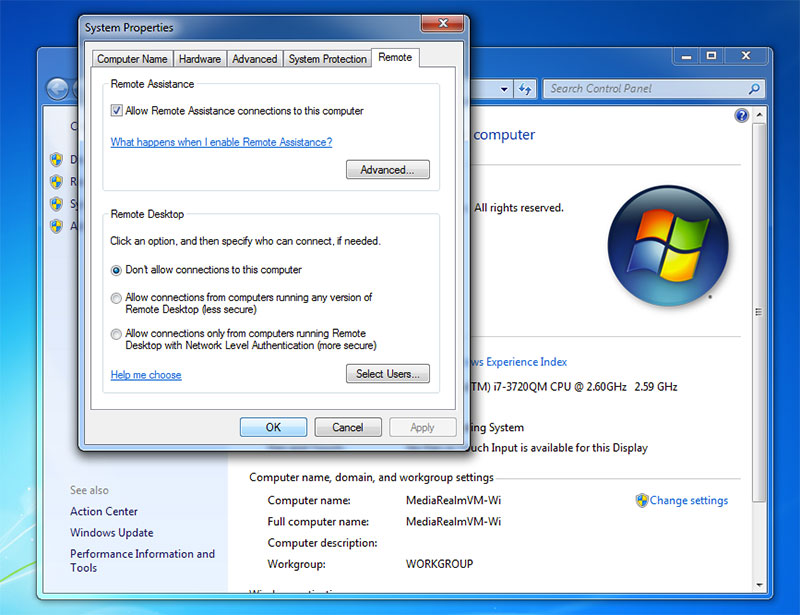Switch to the Hardware tab
Screen dimensions: 800x615
click(199, 58)
